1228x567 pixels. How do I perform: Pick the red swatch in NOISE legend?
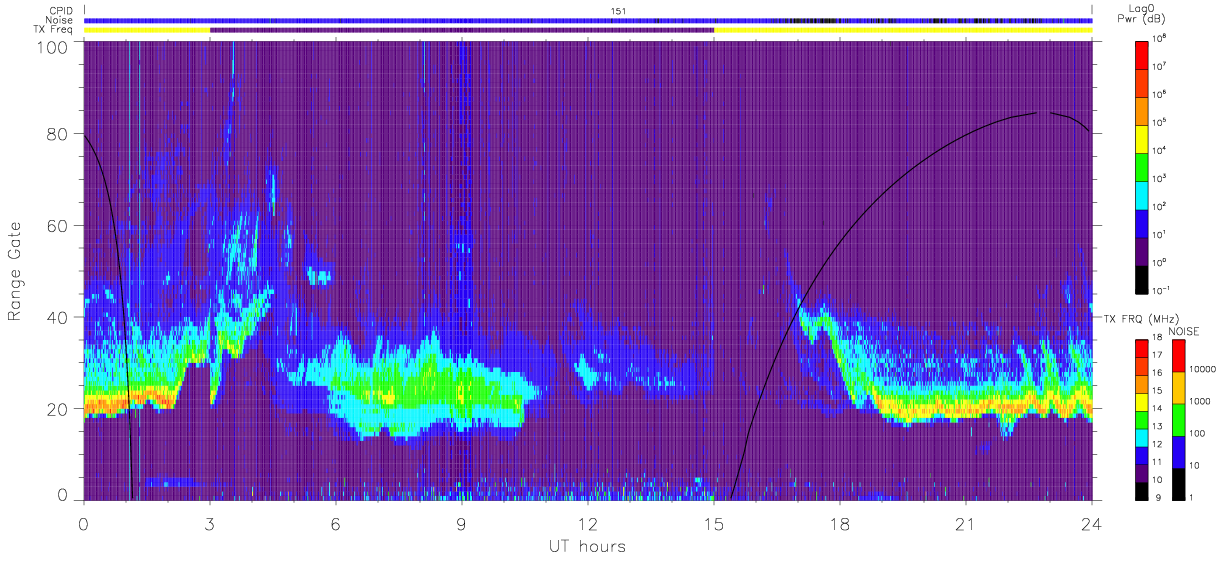click(1179, 356)
